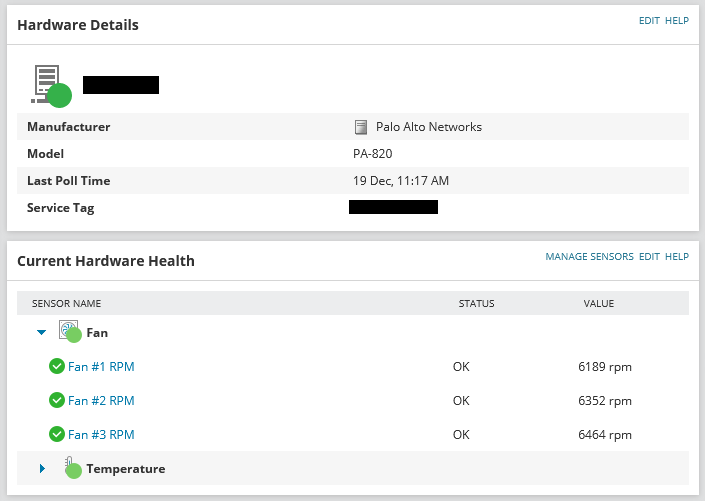Open Help for Current Hardware Health panel

(x=677, y=257)
